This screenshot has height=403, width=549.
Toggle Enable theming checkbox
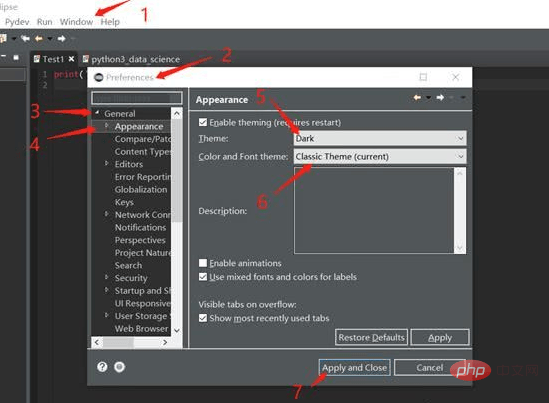(203, 122)
